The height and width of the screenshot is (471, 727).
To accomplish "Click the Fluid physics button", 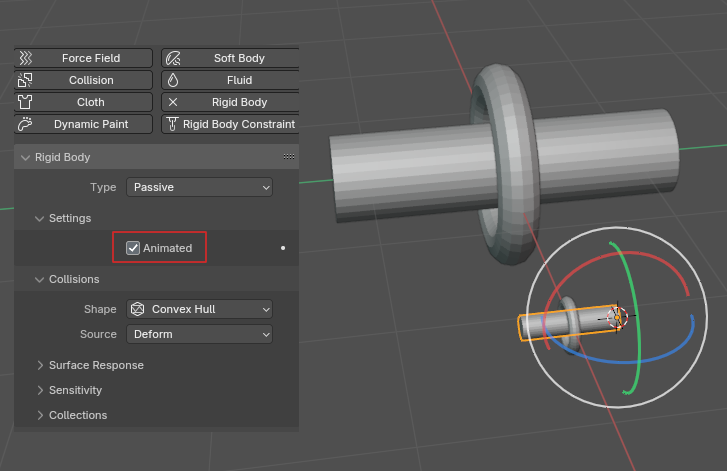I will pyautogui.click(x=230, y=80).
